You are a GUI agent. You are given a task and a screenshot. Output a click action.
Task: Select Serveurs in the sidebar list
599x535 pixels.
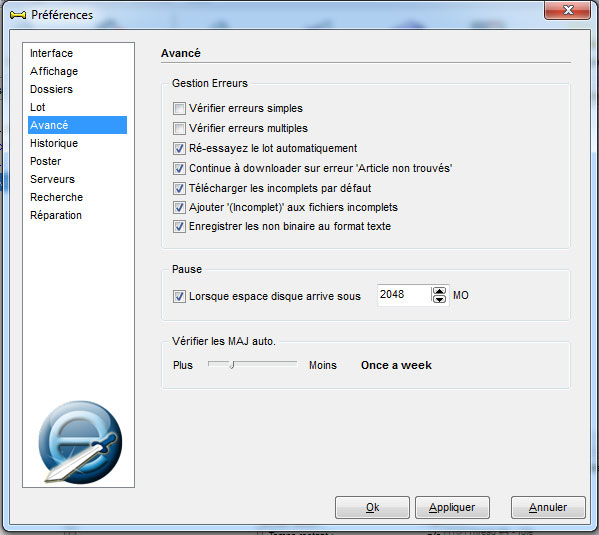pos(52,179)
